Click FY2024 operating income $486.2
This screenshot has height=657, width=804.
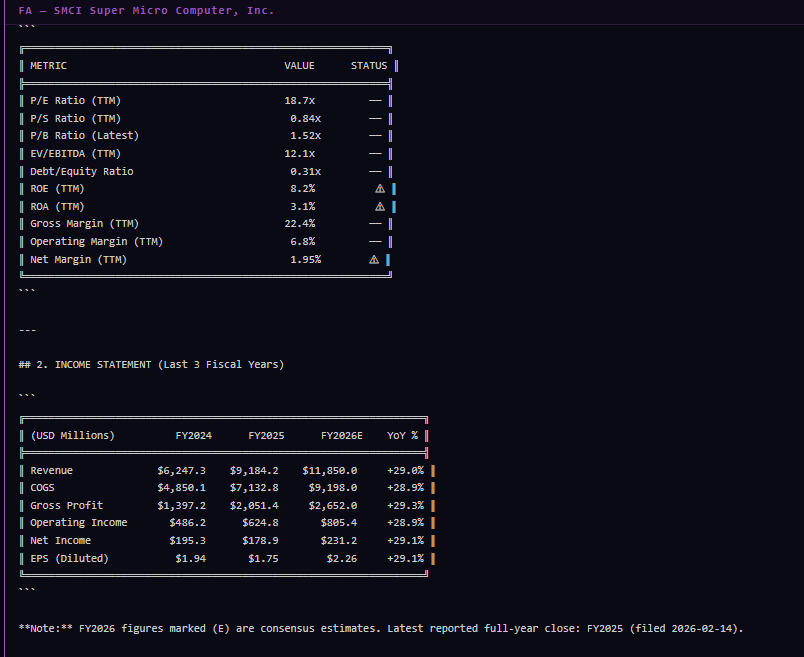click(x=188, y=523)
